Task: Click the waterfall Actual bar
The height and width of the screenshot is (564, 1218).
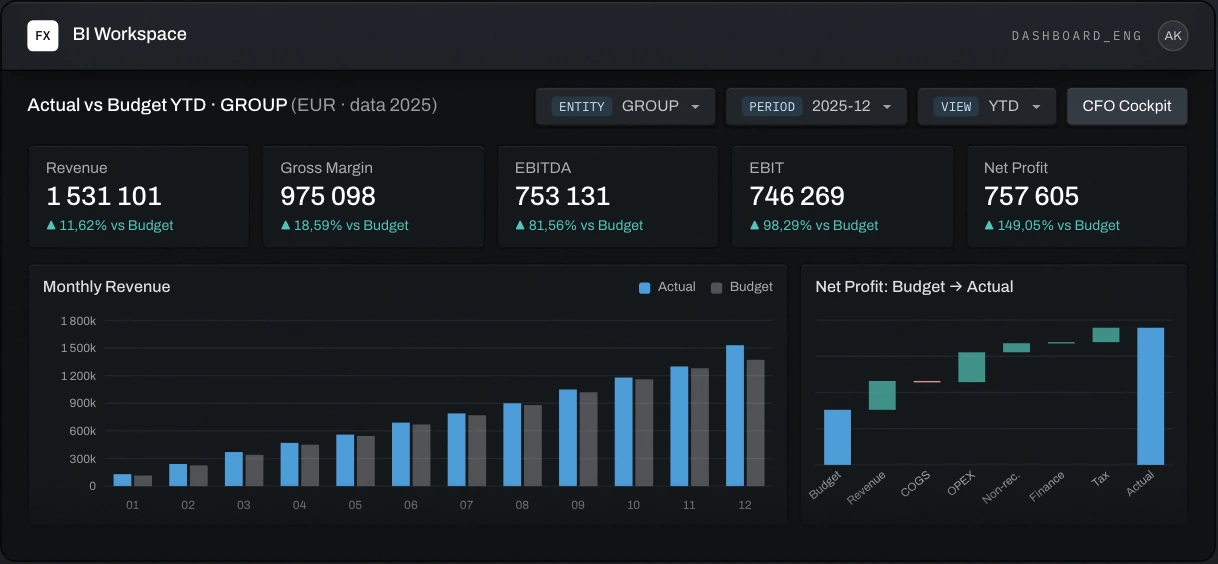Action: [1150, 396]
